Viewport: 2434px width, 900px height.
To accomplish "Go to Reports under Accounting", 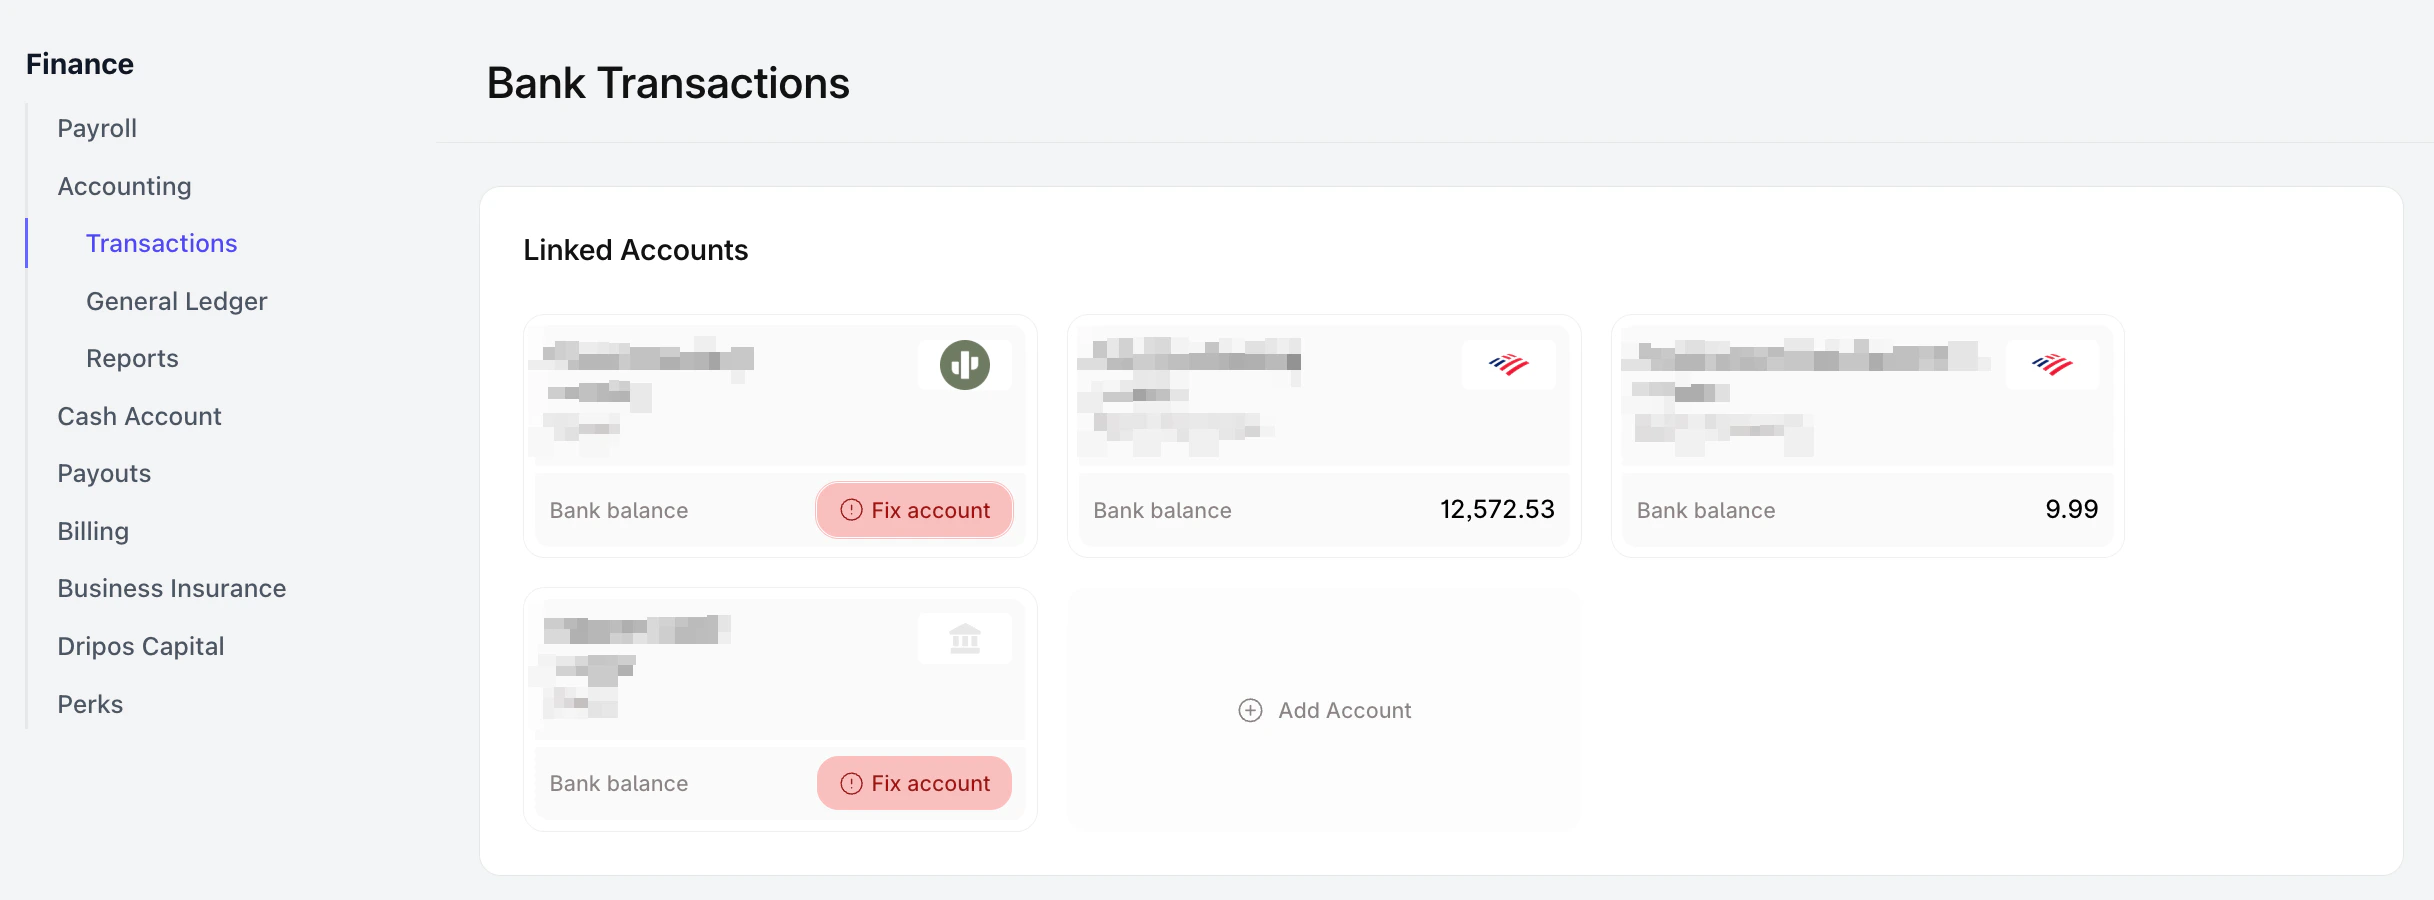I will click(132, 358).
